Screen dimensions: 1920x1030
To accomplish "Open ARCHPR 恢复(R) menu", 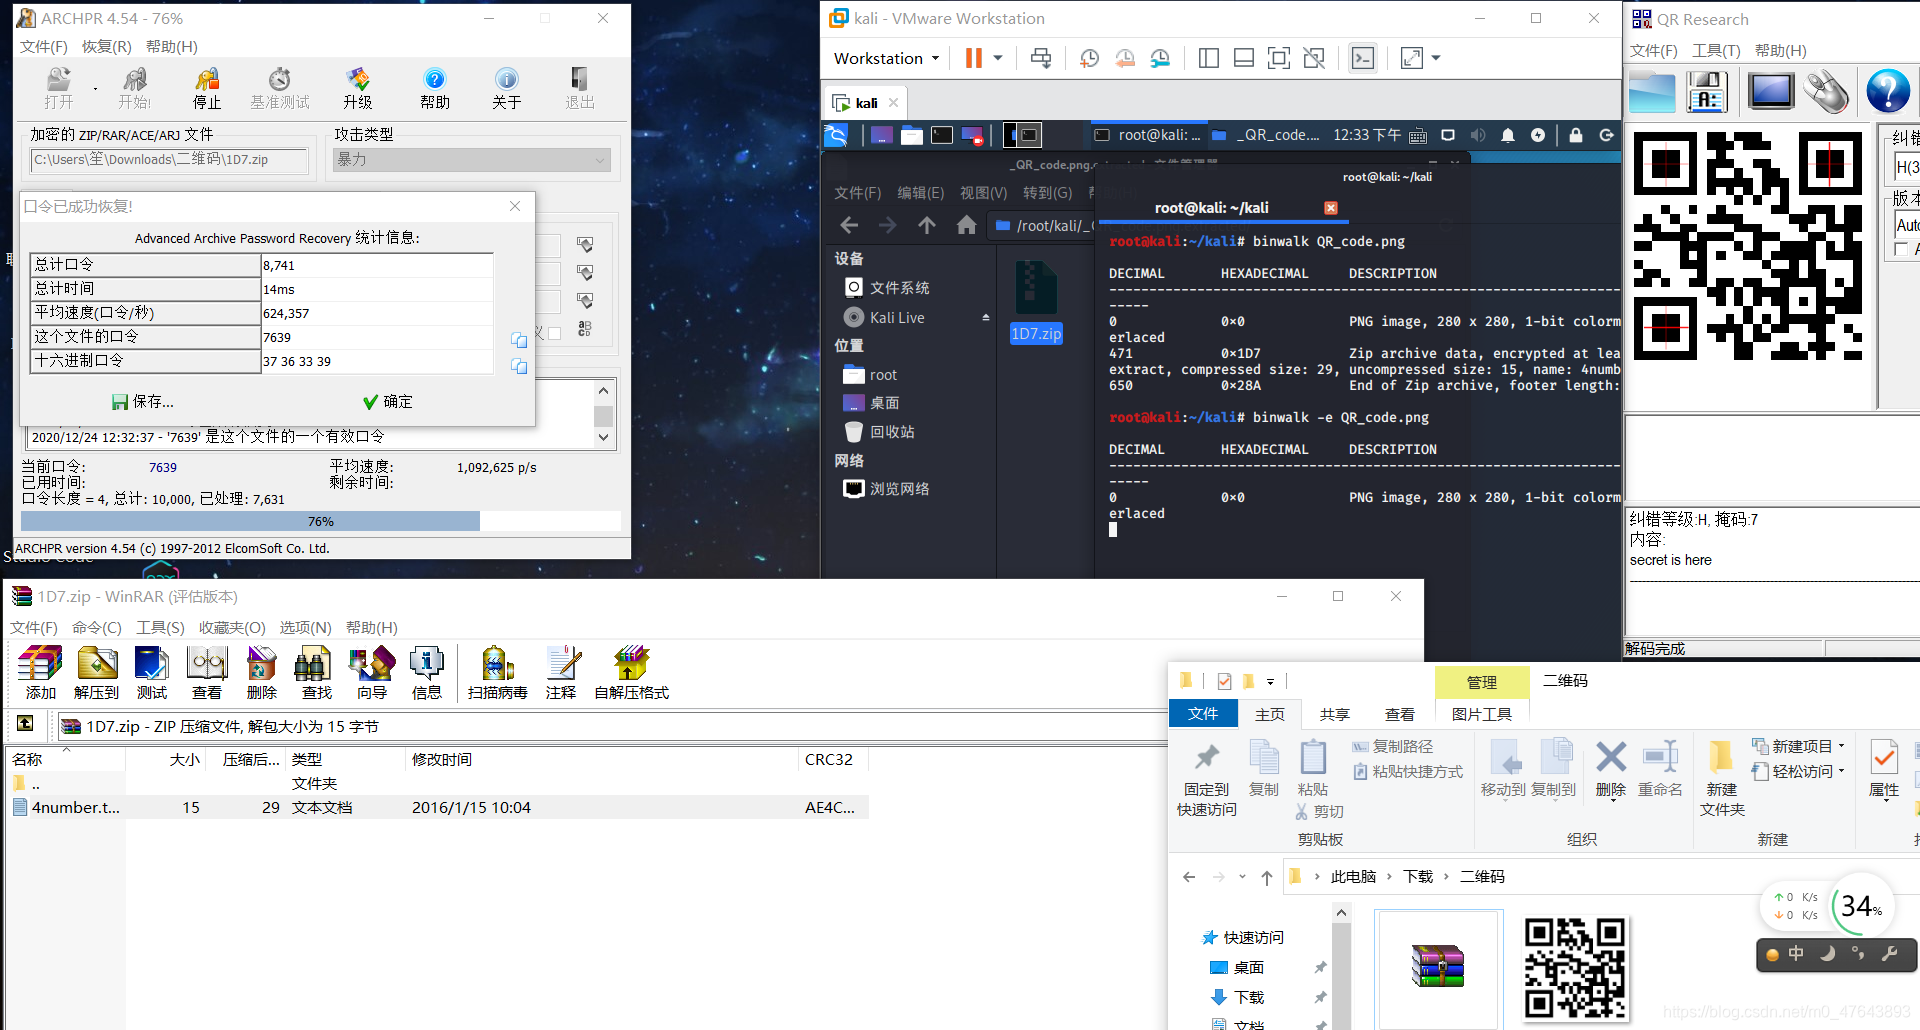I will [107, 47].
